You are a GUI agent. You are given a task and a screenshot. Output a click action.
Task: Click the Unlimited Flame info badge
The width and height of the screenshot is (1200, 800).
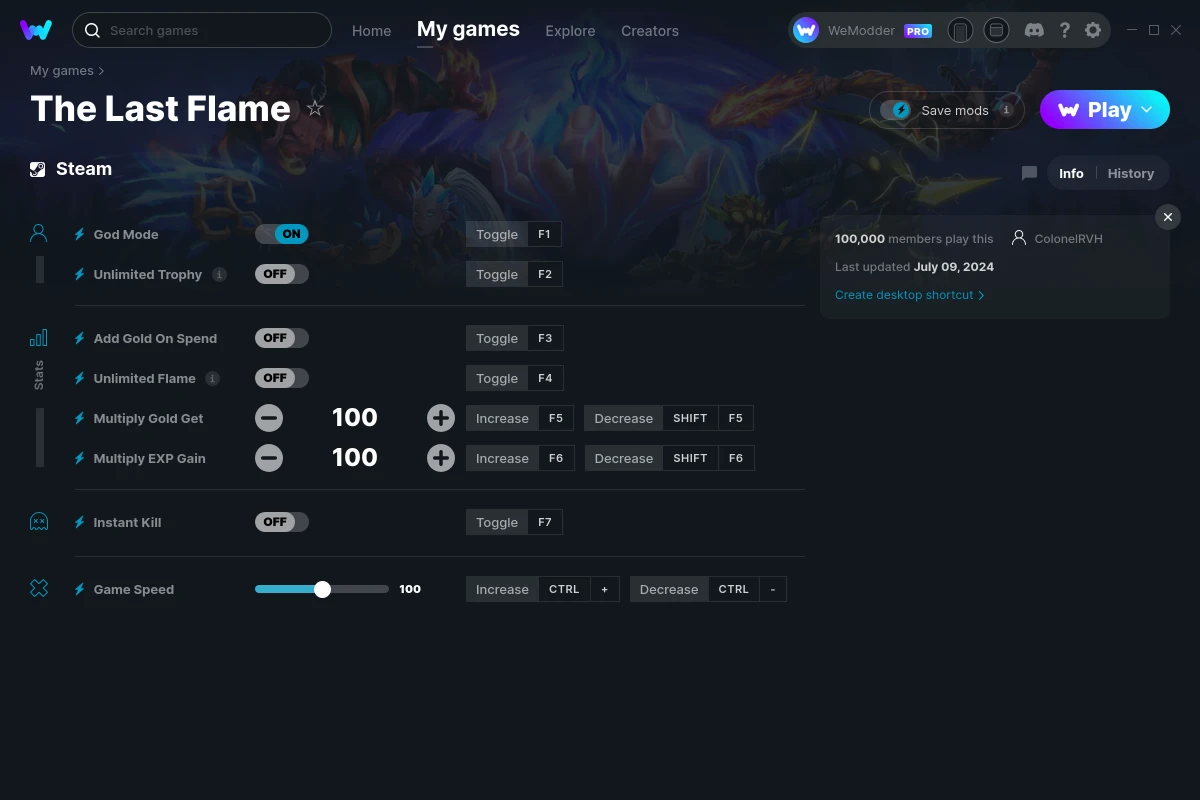pyautogui.click(x=211, y=378)
